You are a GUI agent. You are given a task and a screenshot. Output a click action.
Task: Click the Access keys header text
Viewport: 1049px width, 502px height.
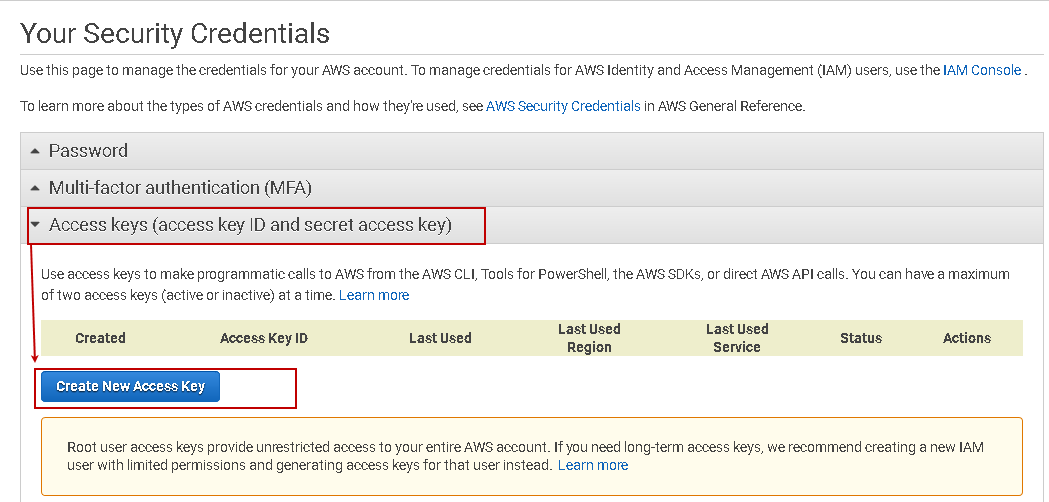pos(250,225)
